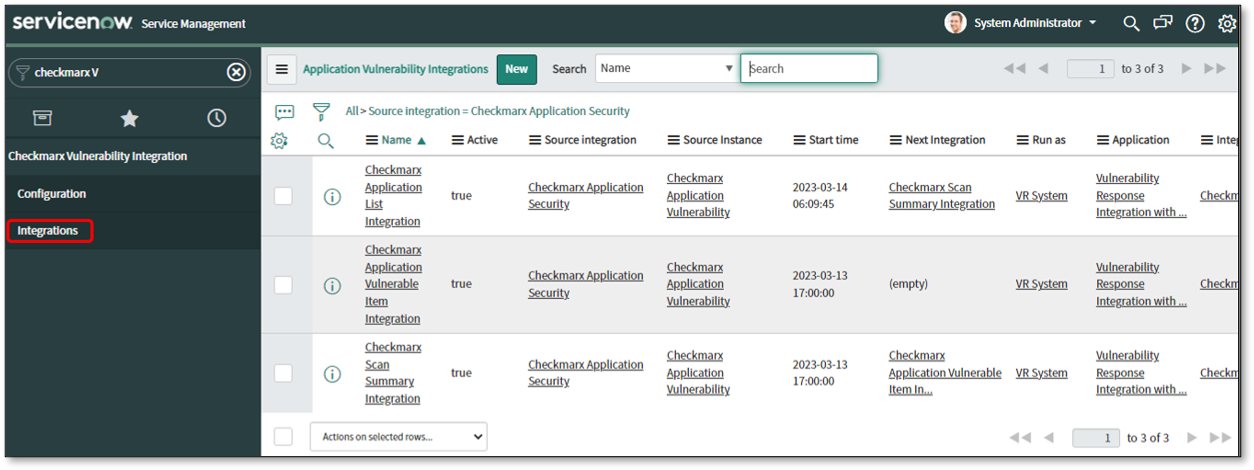Click into the list Search input box

pos(809,69)
